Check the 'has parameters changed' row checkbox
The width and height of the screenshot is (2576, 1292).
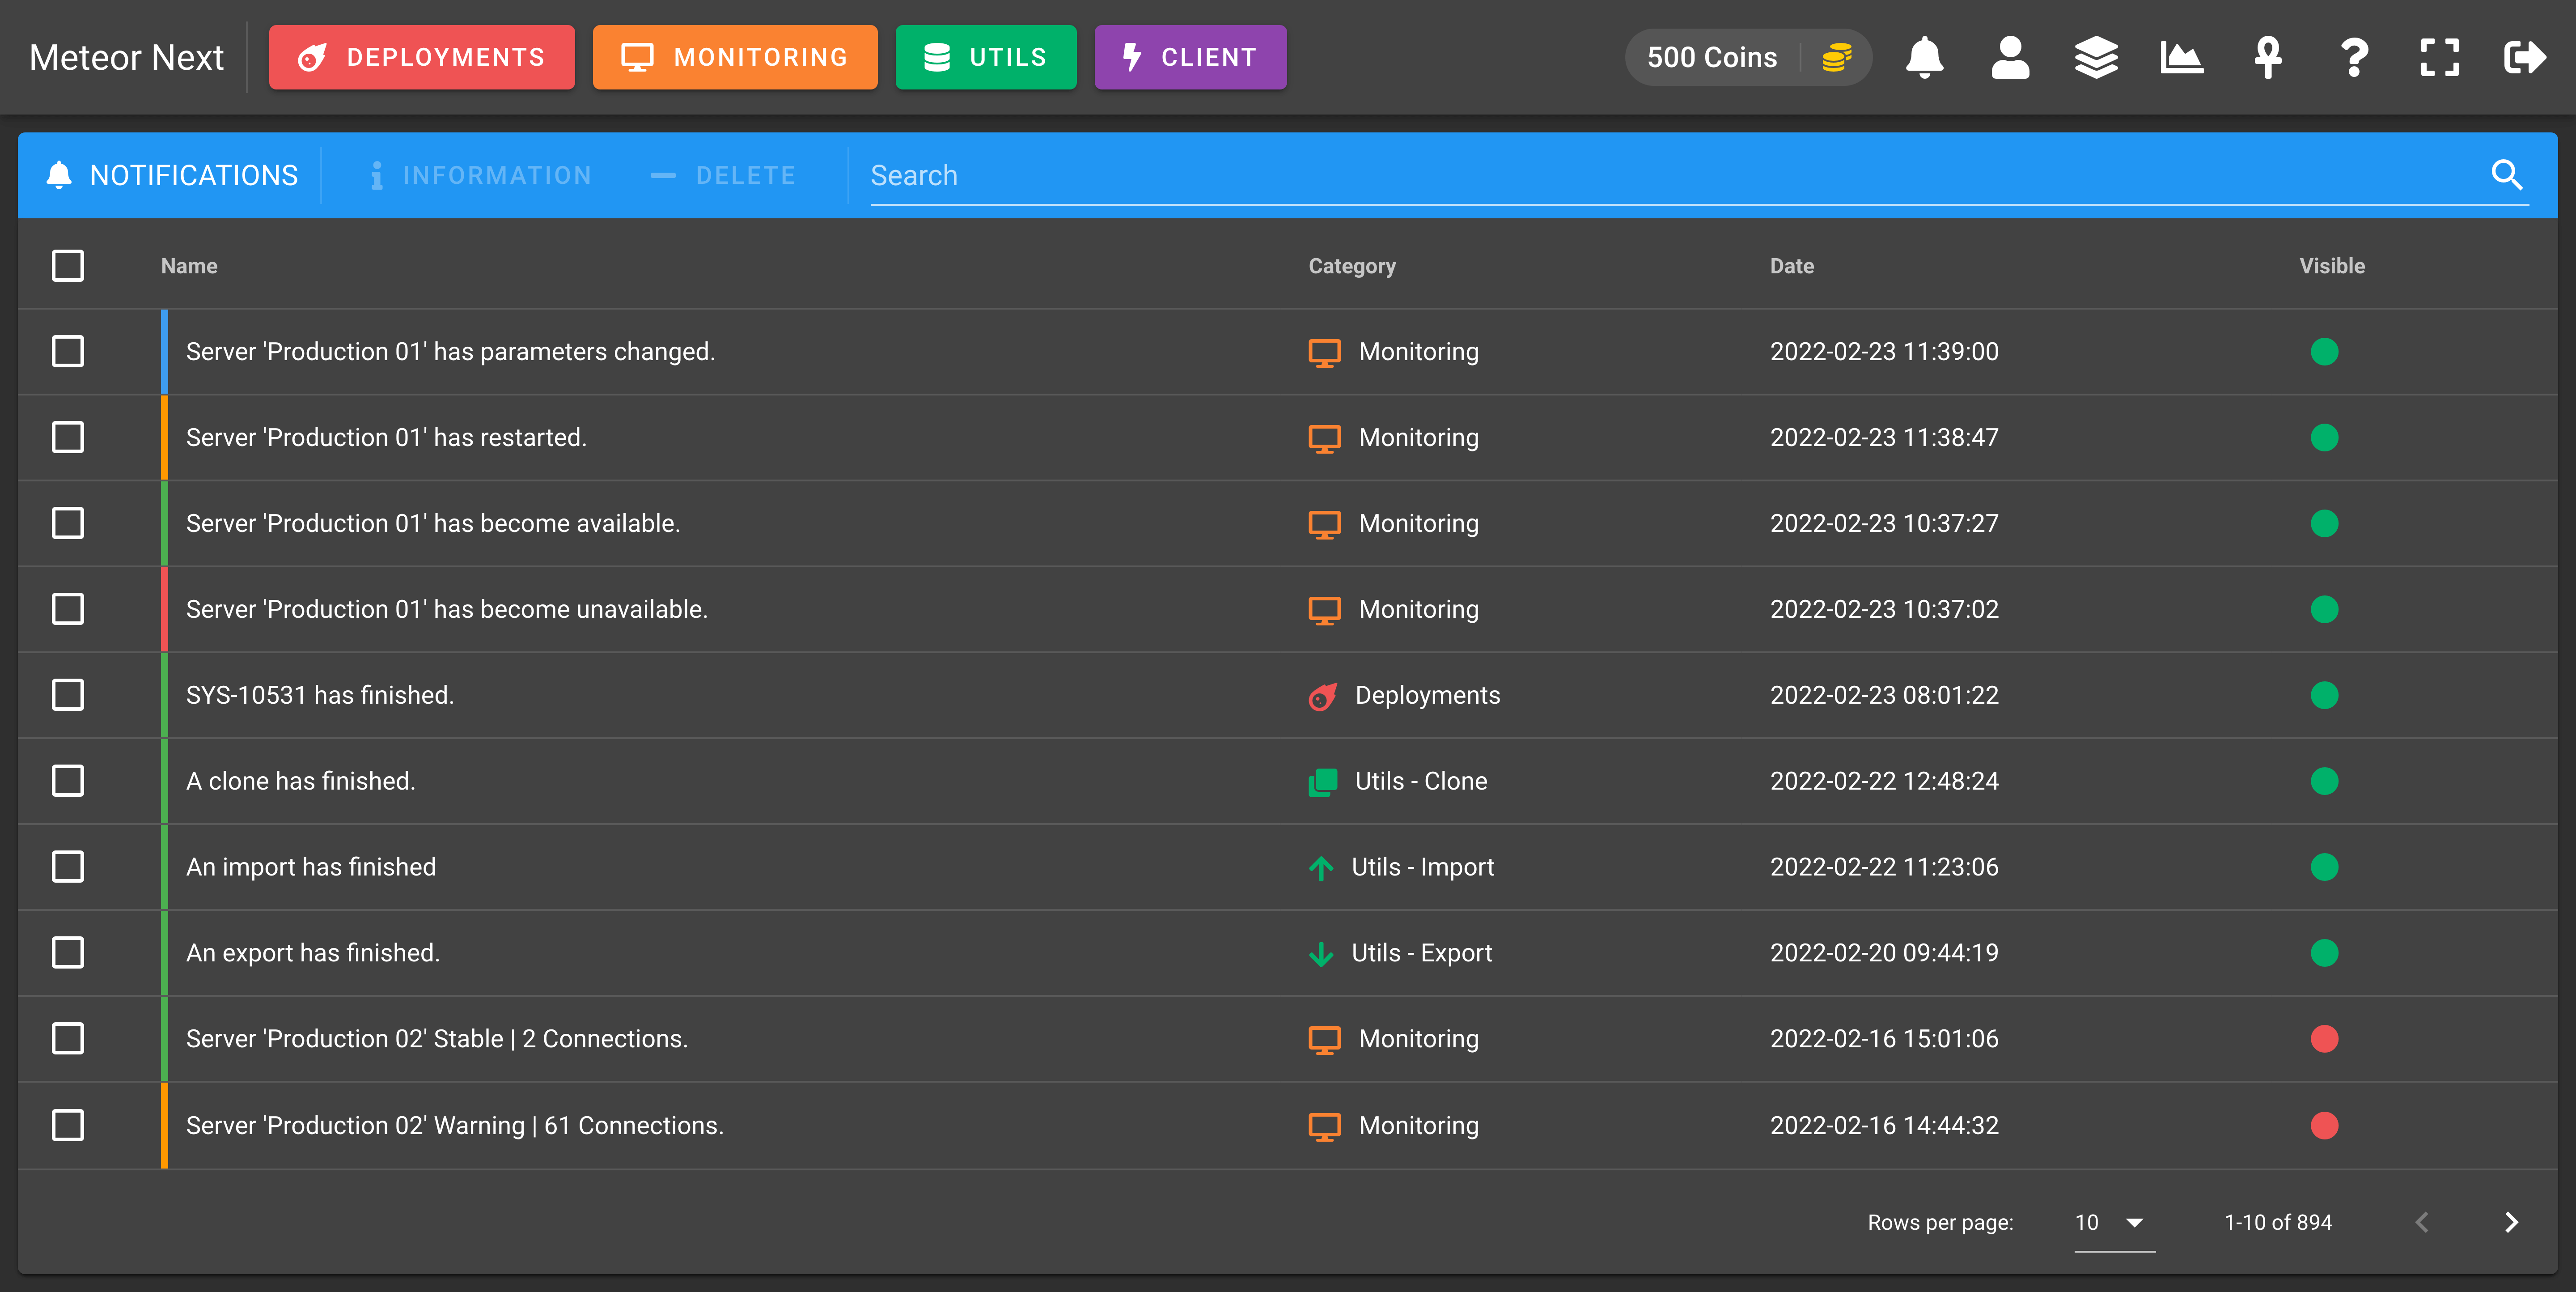(68, 352)
